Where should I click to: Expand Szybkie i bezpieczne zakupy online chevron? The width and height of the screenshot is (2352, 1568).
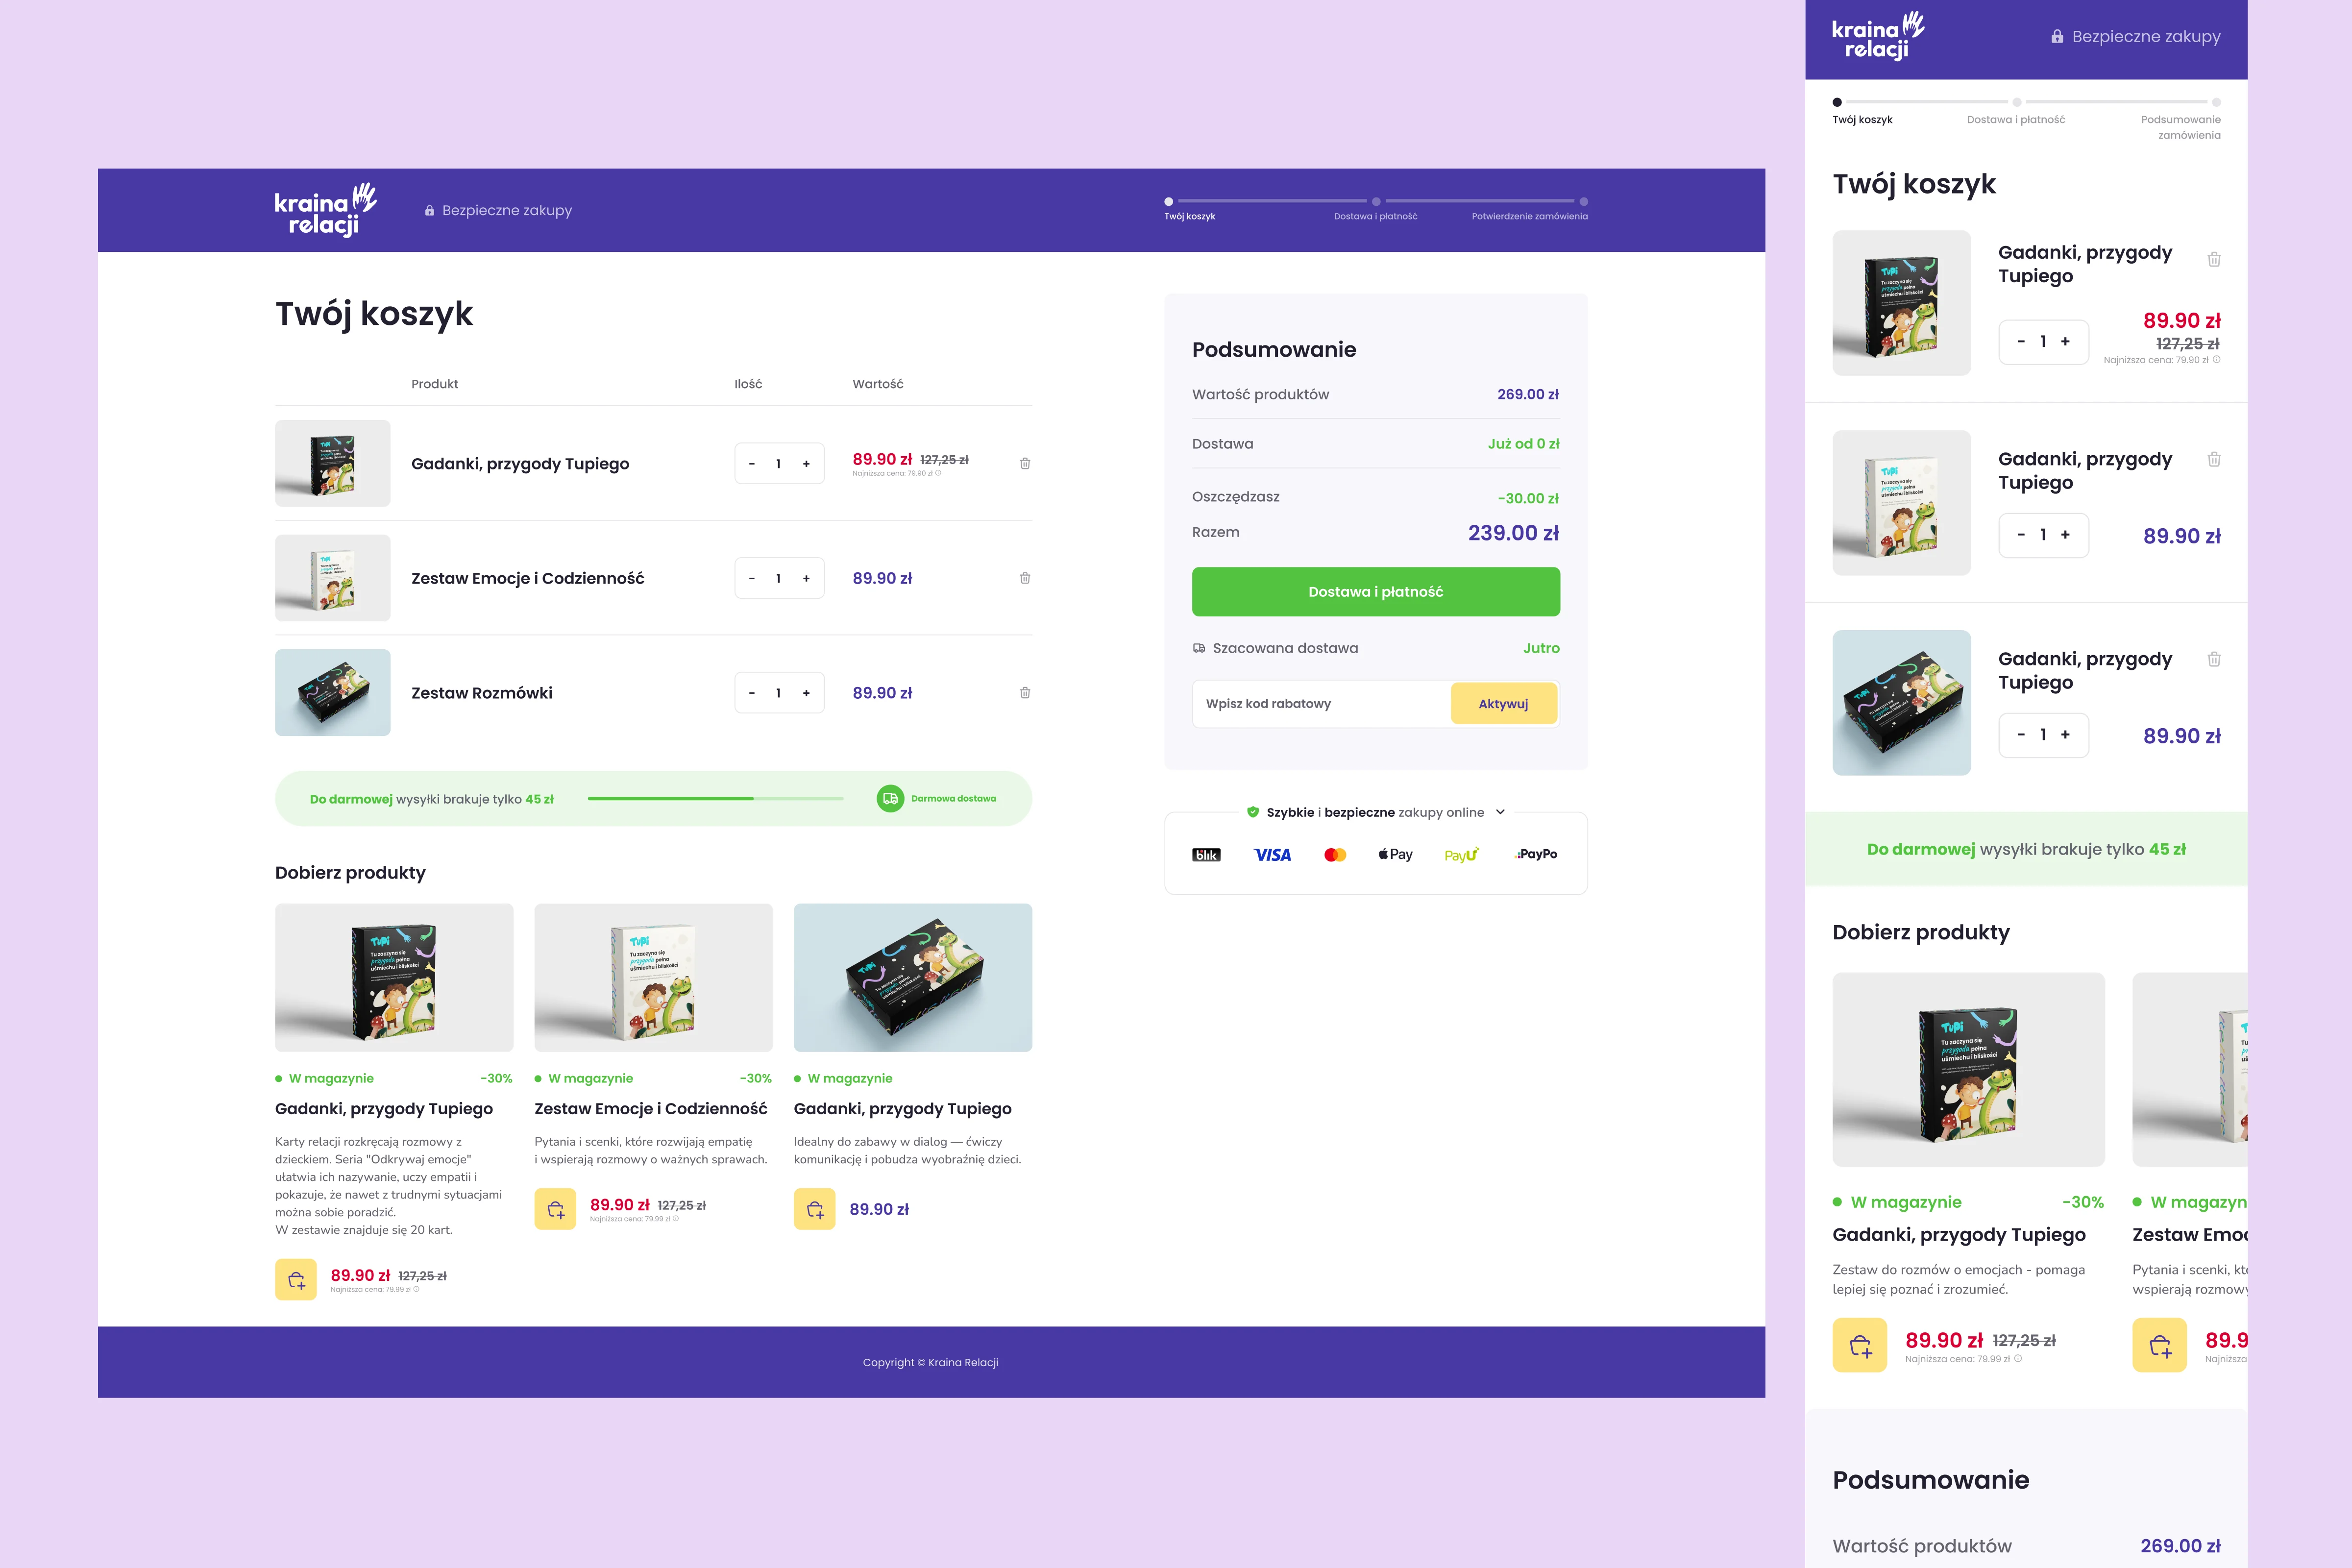tap(1500, 812)
